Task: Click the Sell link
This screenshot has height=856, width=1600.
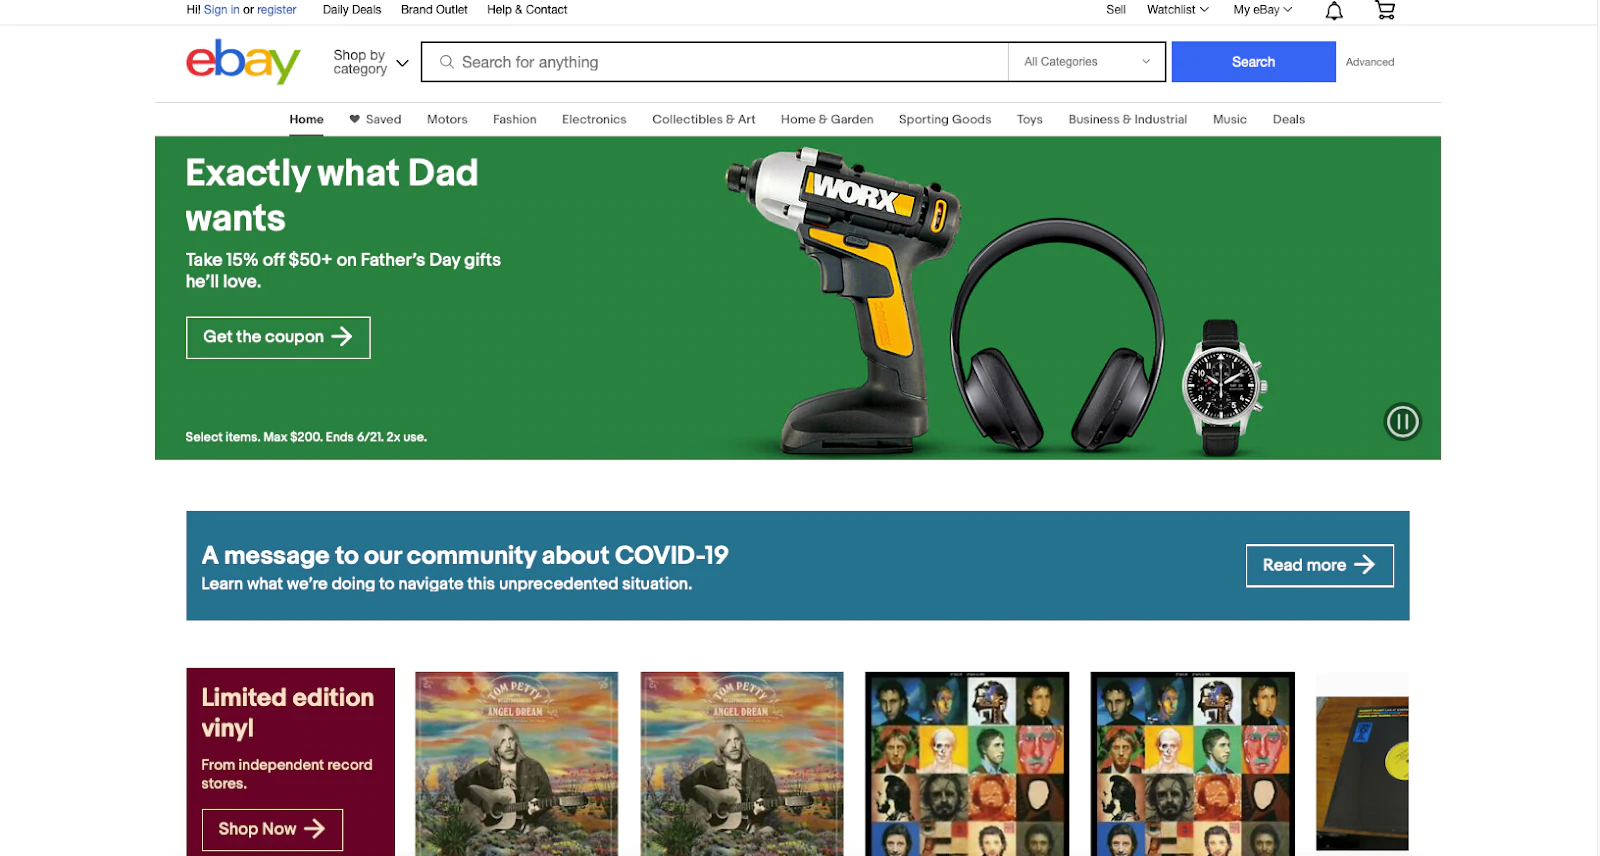Action: (x=1116, y=10)
